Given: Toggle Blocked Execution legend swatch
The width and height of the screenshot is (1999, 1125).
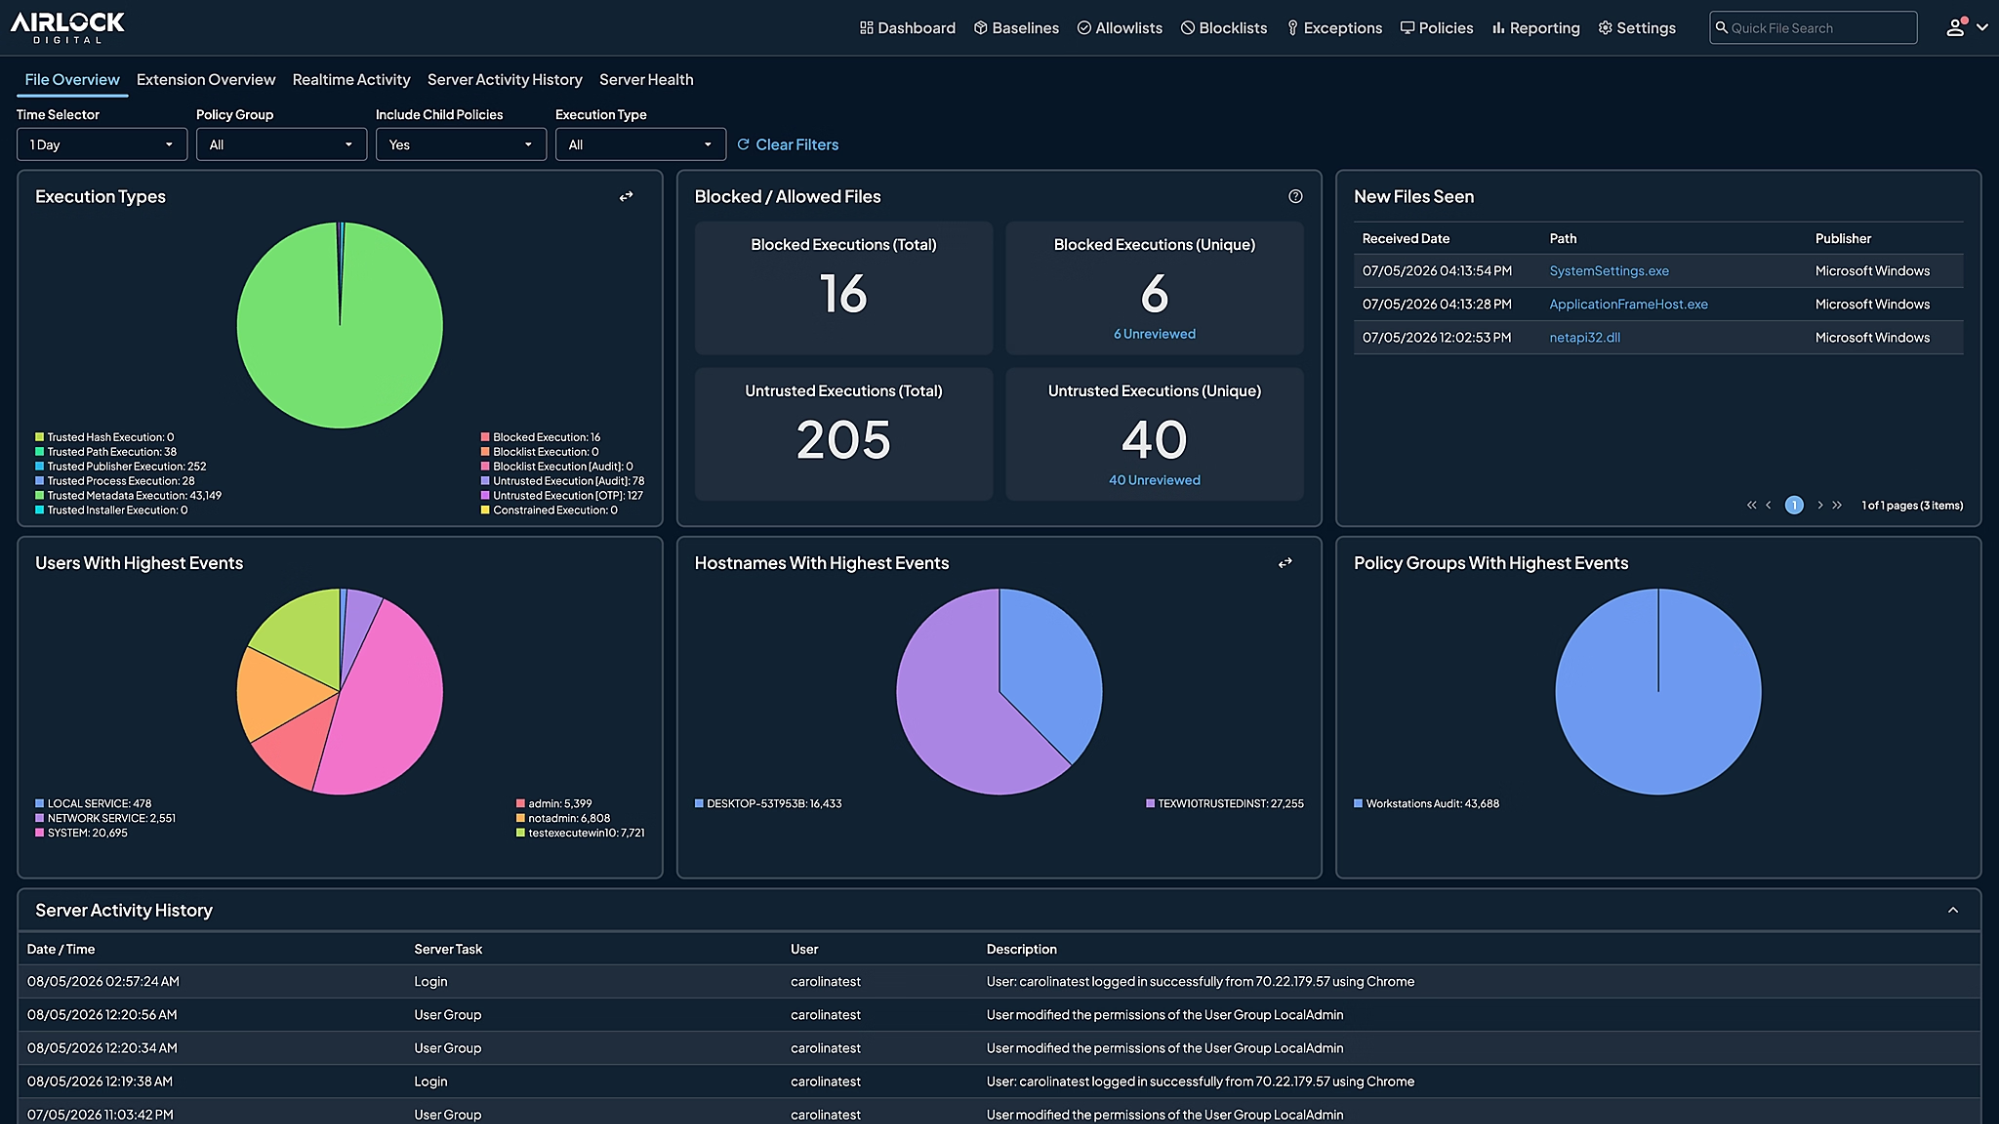Looking at the screenshot, I should [485, 437].
